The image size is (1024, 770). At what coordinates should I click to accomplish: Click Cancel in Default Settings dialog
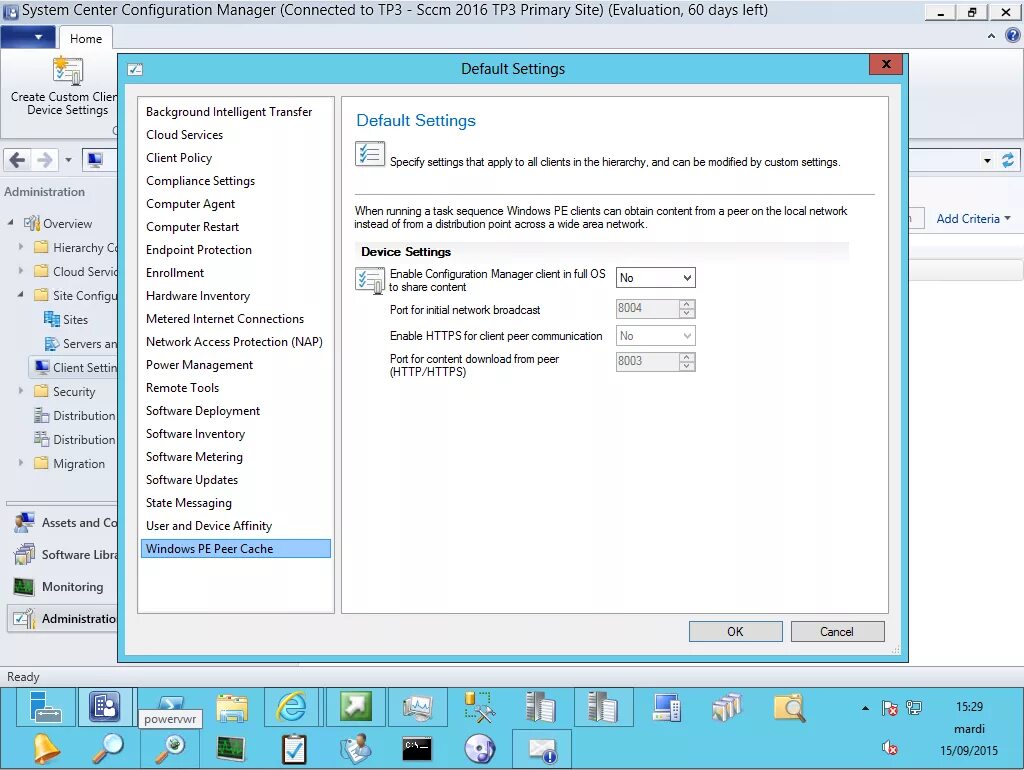coord(837,632)
